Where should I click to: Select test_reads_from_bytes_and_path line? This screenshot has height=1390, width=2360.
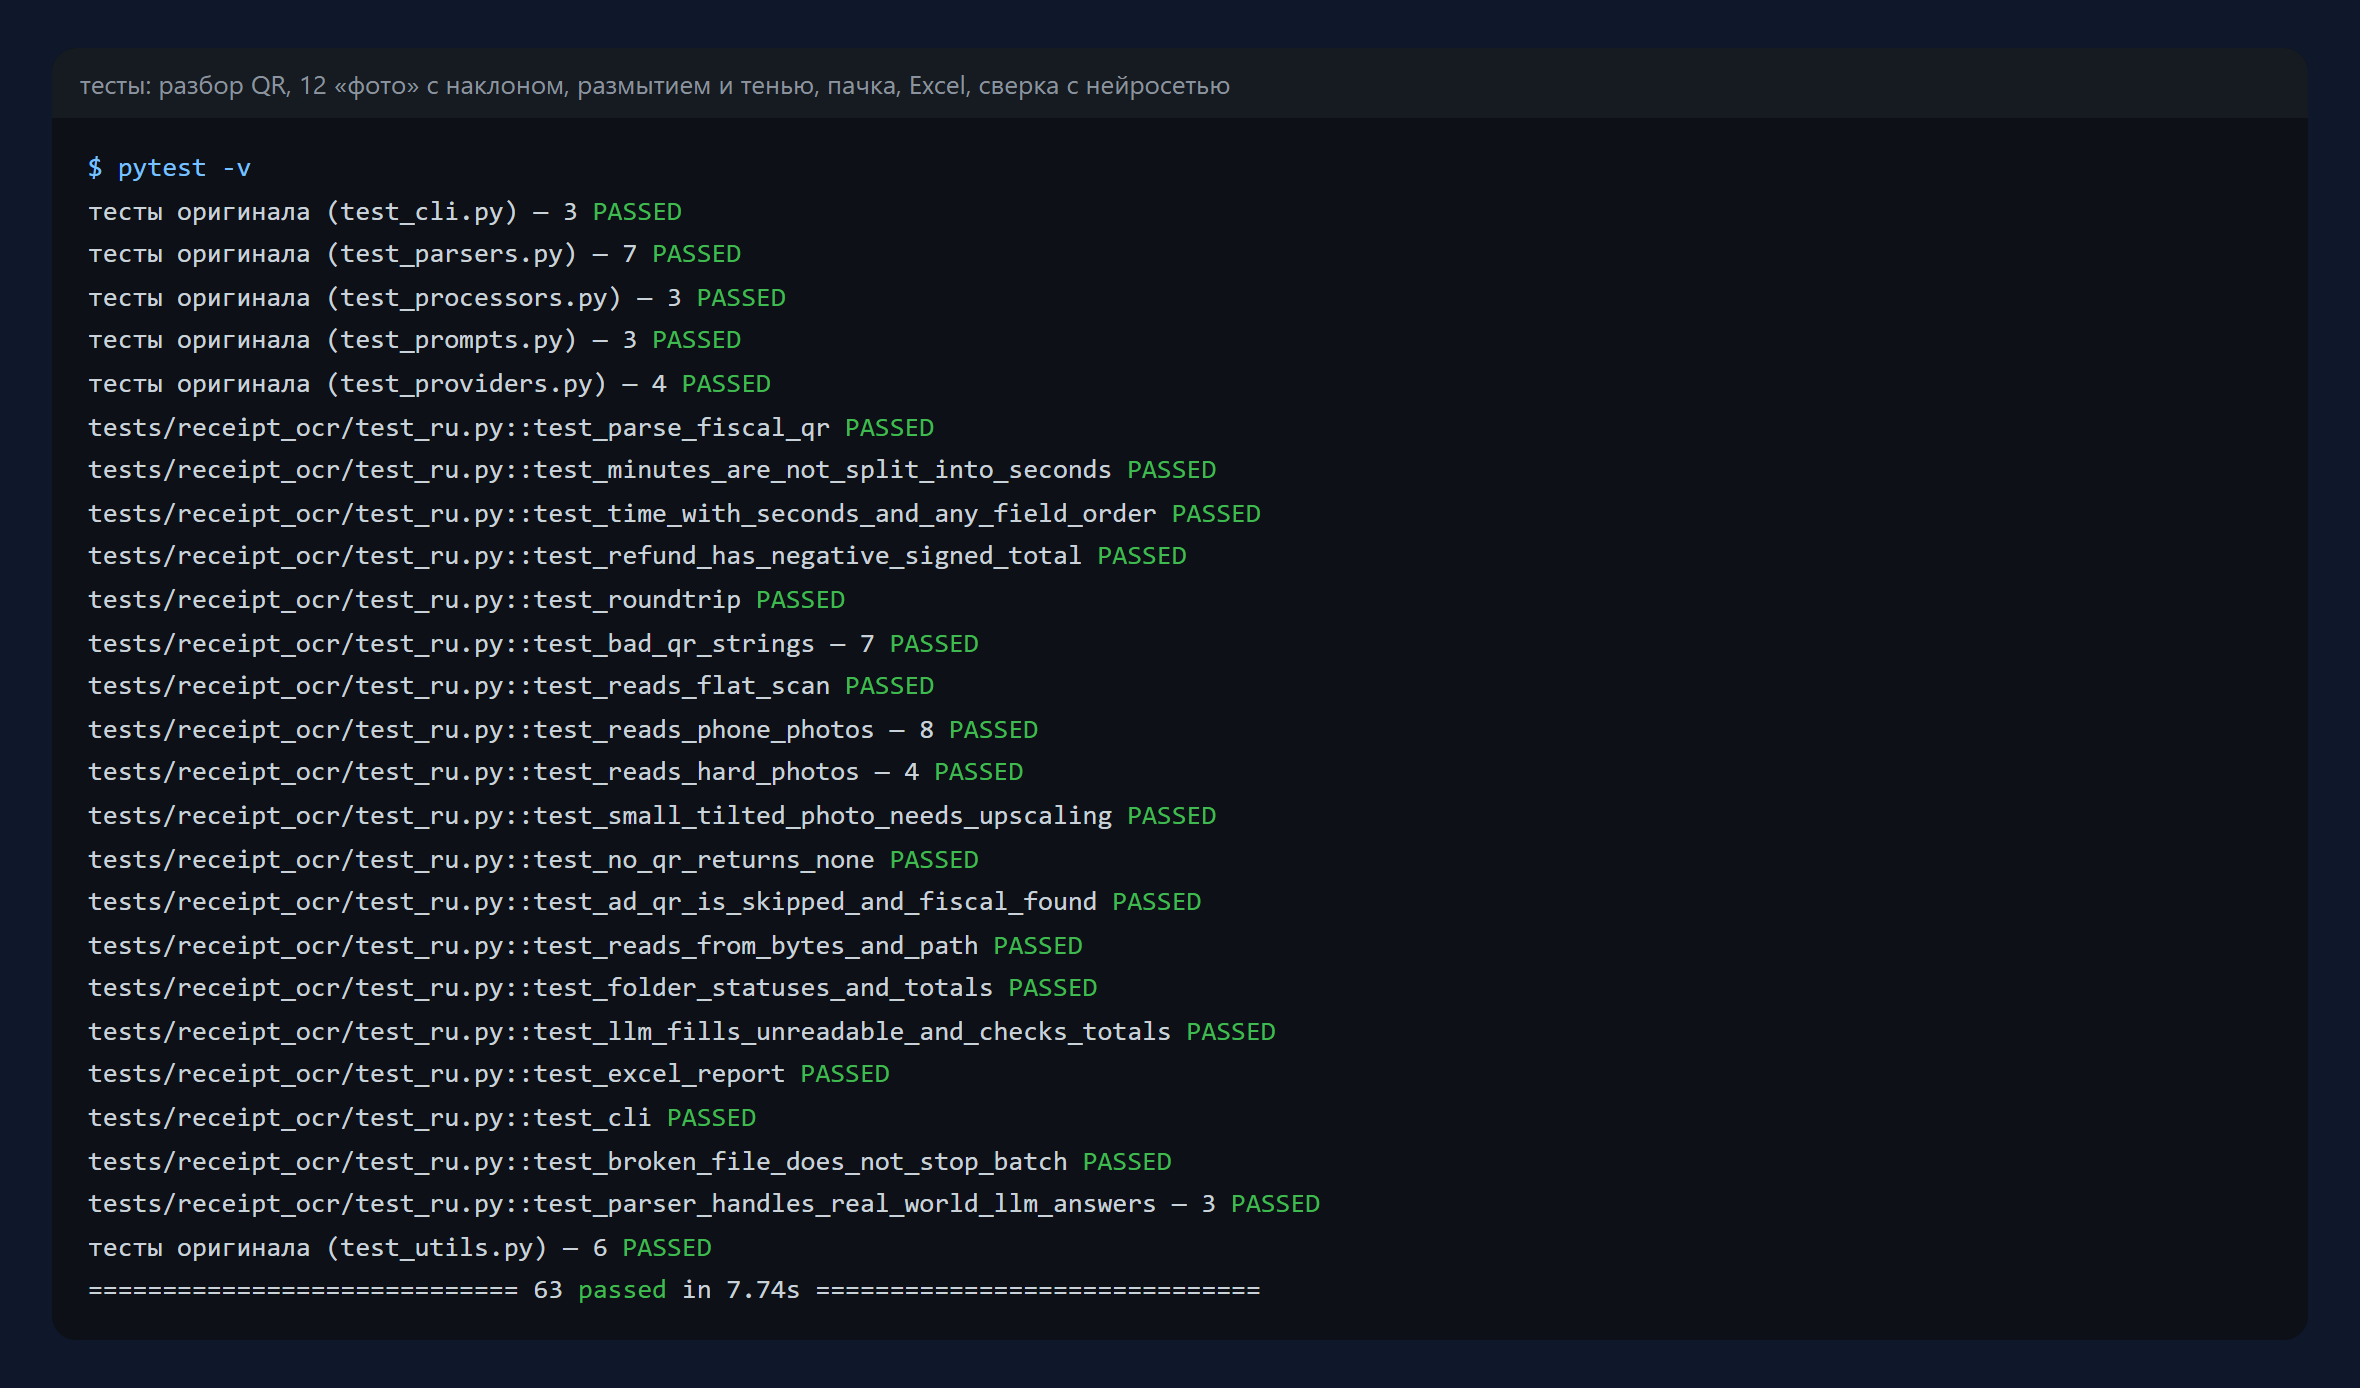(x=585, y=946)
